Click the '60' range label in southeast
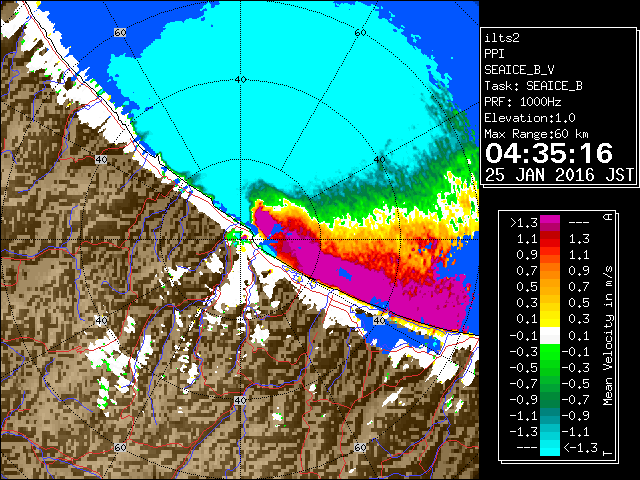This screenshot has width=640, height=480. (360, 447)
